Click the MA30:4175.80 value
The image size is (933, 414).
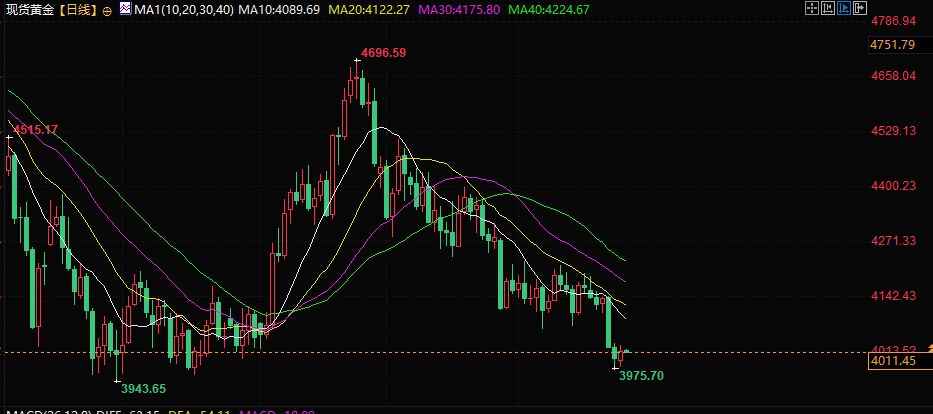460,10
